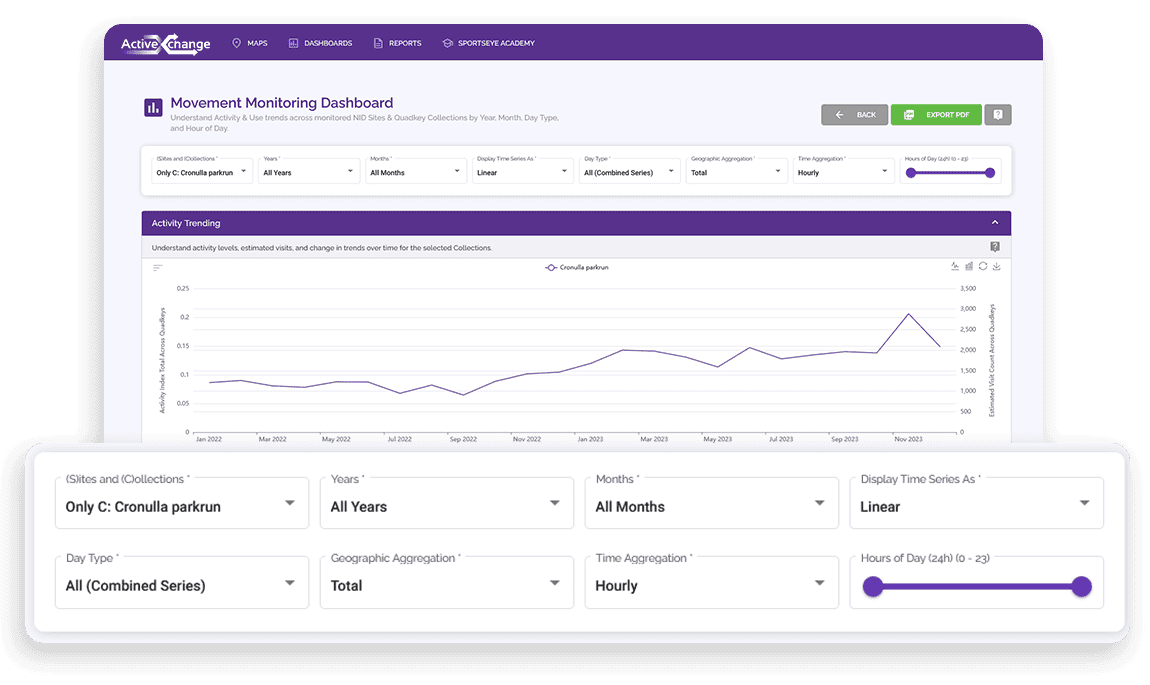
Task: Open Display Time Series As dropdown in enlarged panel
Action: (x=975, y=504)
